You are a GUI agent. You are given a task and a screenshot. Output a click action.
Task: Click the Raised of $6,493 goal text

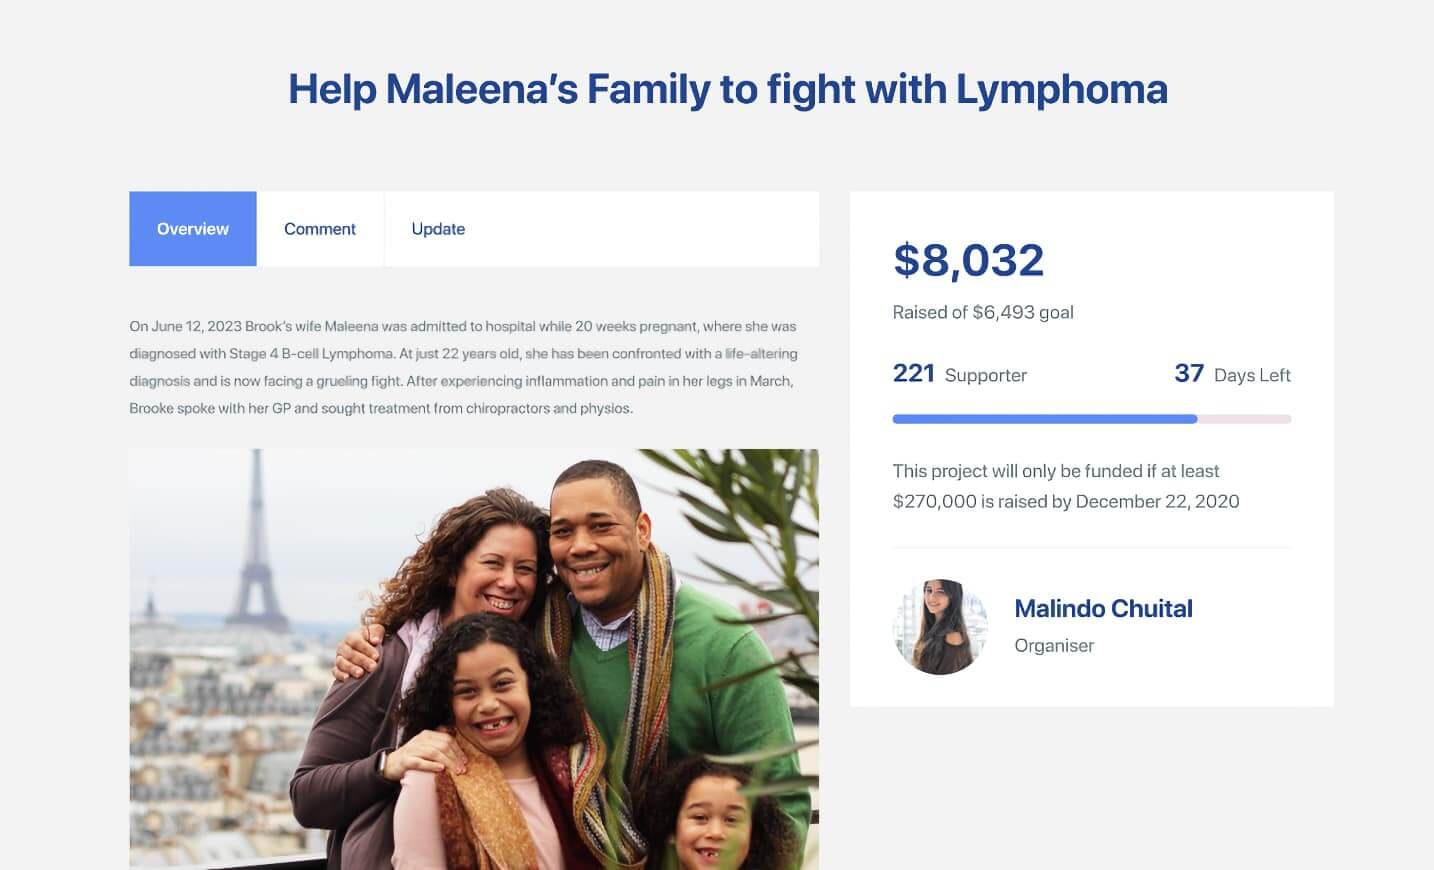coord(983,312)
